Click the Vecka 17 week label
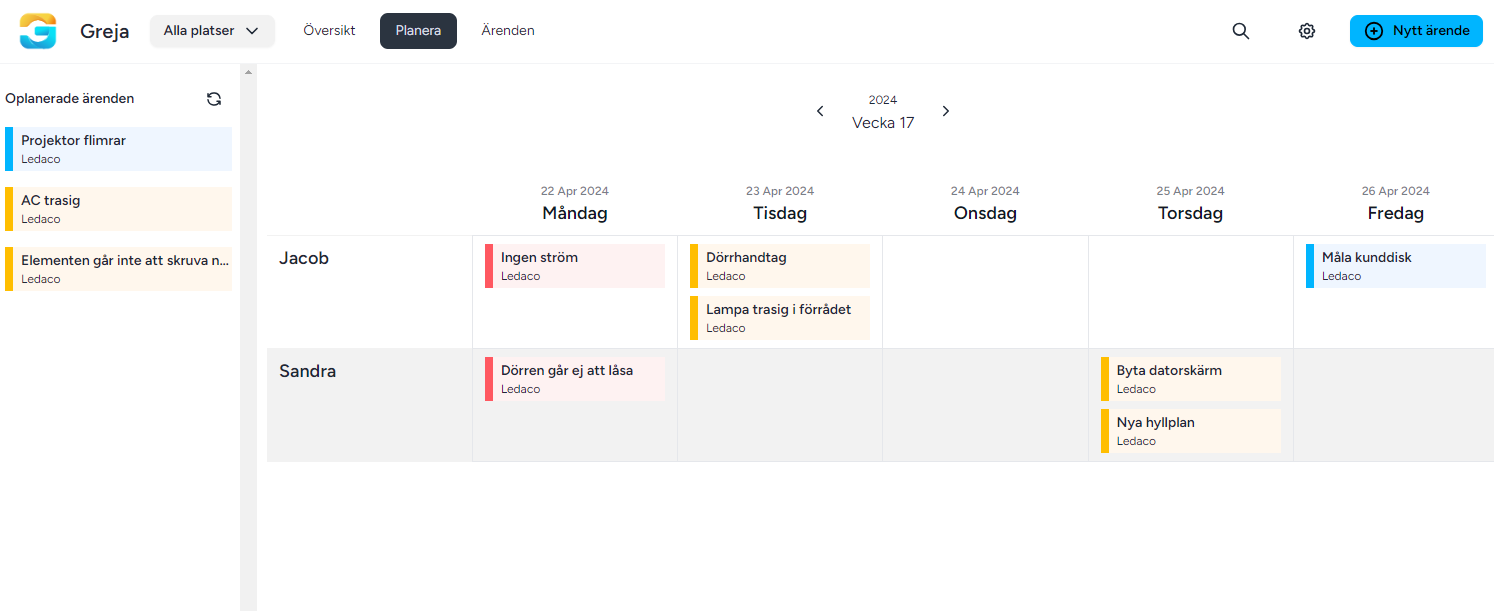 point(883,123)
